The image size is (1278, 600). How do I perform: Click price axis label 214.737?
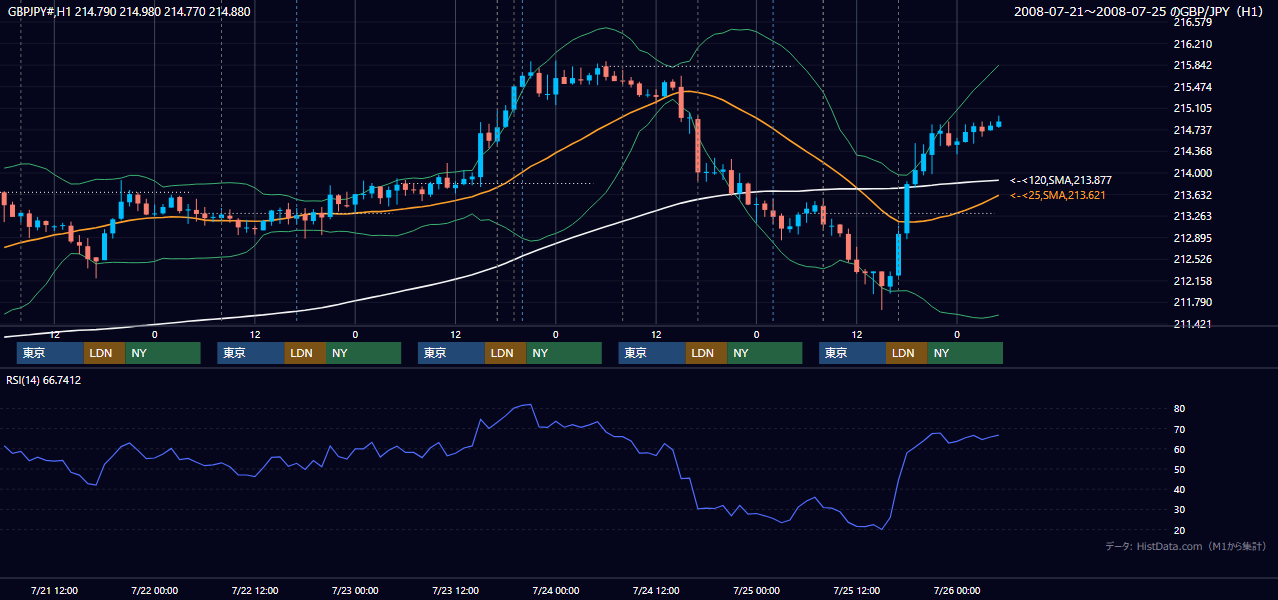pos(1193,130)
